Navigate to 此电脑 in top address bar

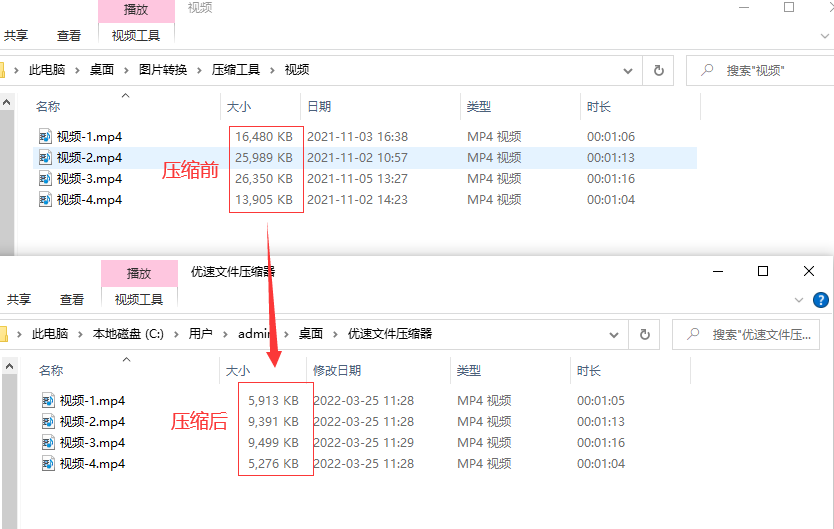coord(47,70)
